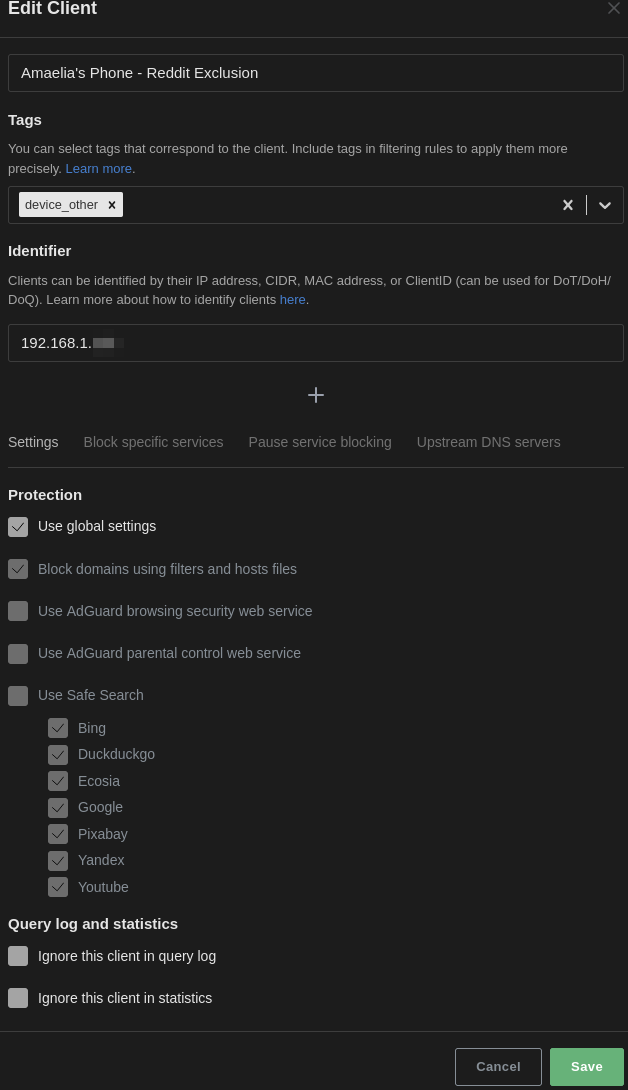Follow the 'here' link about identifying clients
This screenshot has width=628, height=1090.
click(292, 300)
